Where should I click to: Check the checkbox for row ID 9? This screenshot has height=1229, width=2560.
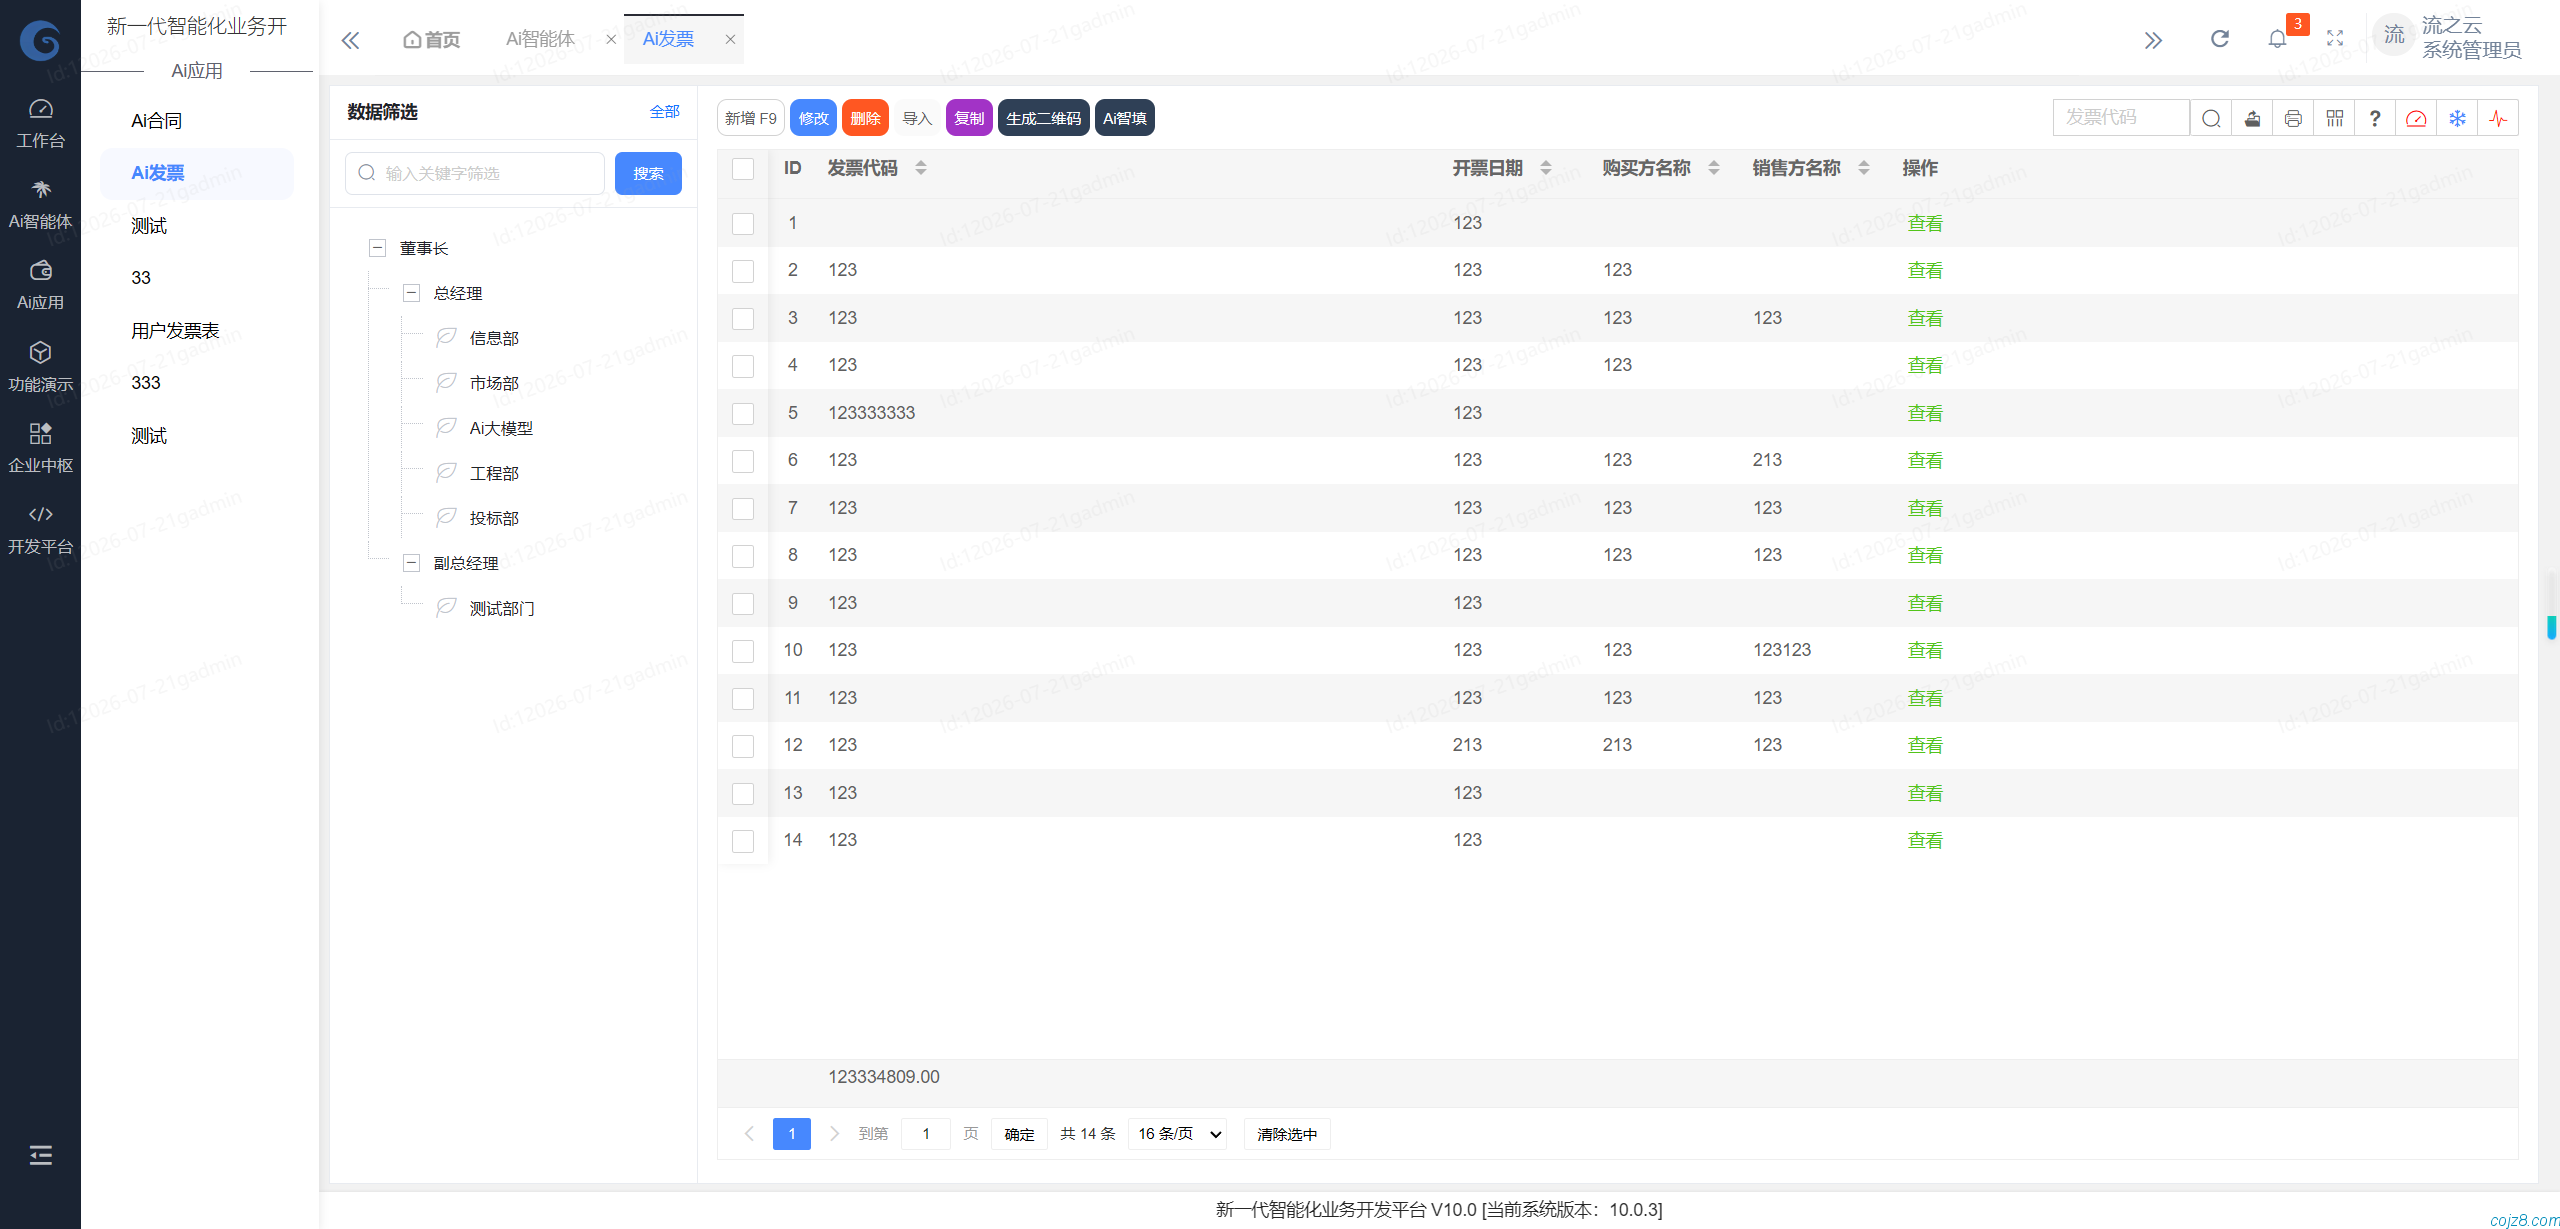[x=743, y=603]
